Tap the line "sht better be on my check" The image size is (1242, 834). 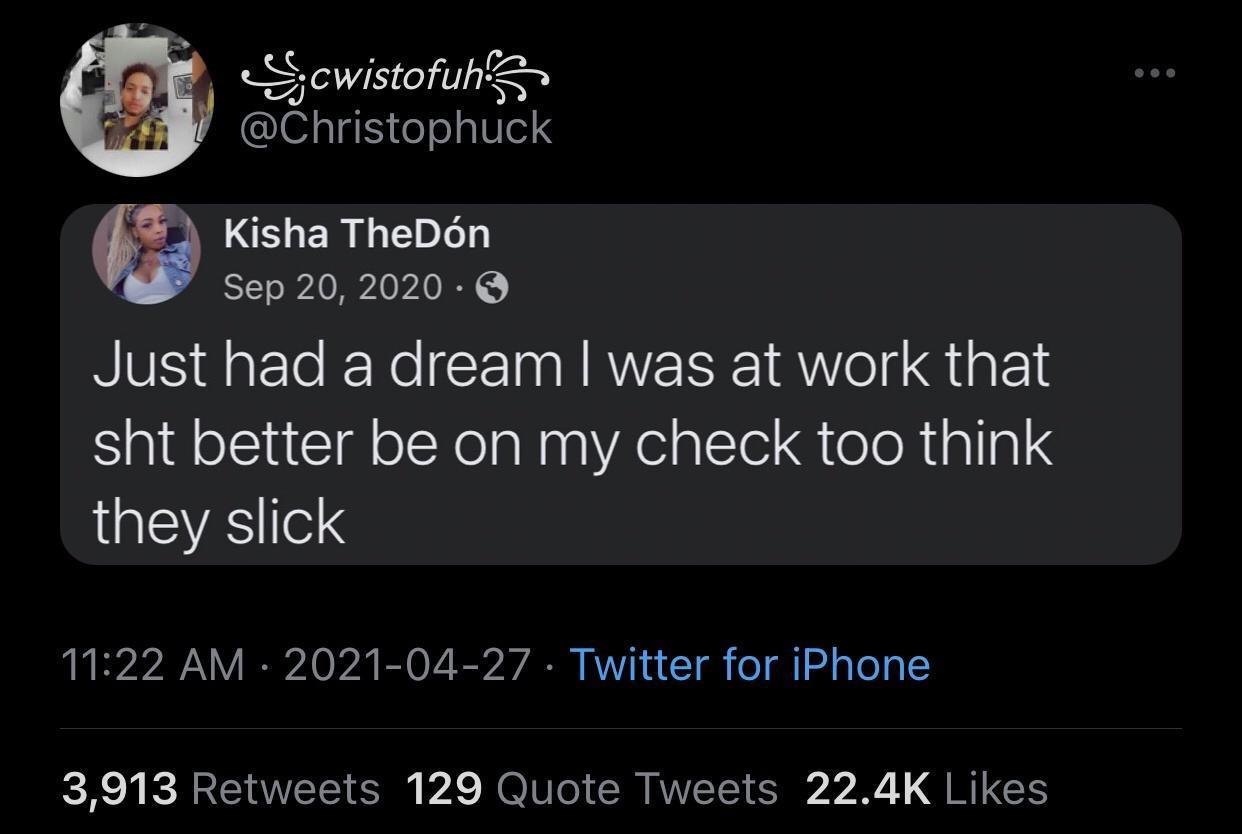[572, 443]
